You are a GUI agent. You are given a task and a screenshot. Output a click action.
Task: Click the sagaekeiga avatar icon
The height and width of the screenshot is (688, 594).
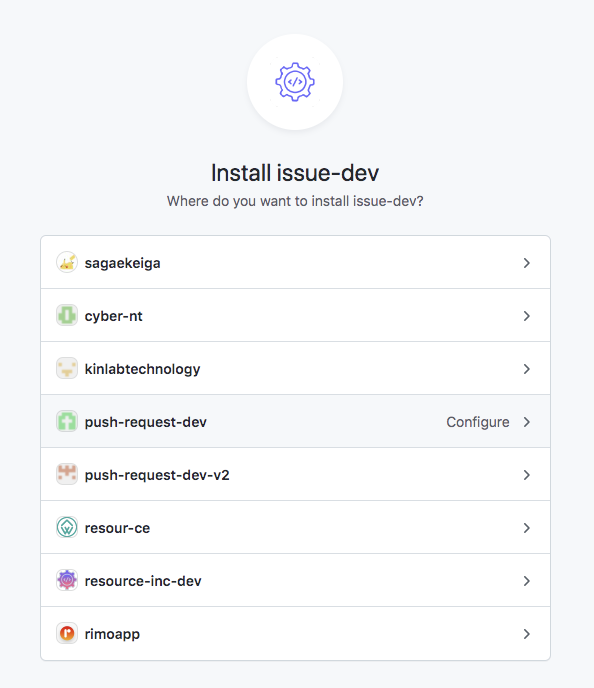pyautogui.click(x=67, y=262)
